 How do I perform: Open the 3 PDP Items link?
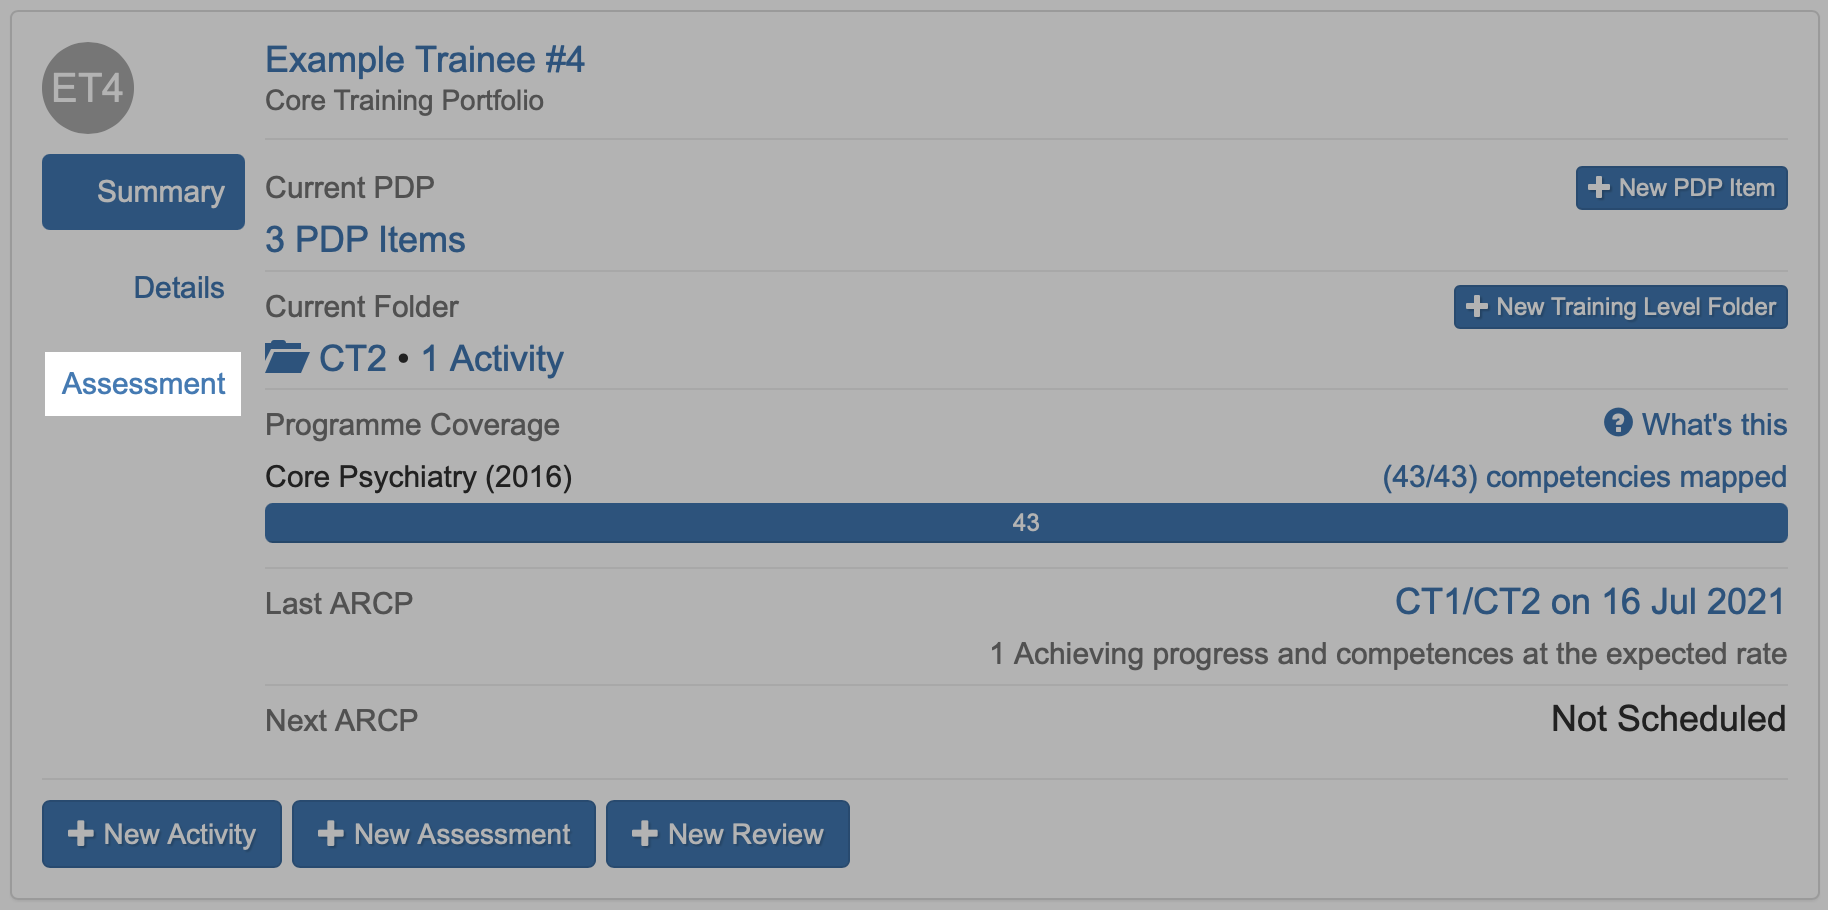365,240
